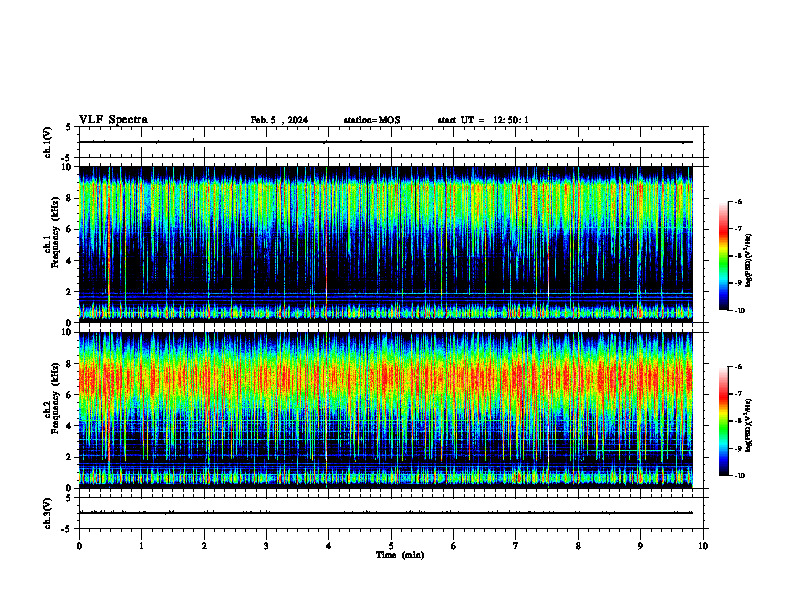Click the ch.3 voltage waveform trace panel

(391, 513)
